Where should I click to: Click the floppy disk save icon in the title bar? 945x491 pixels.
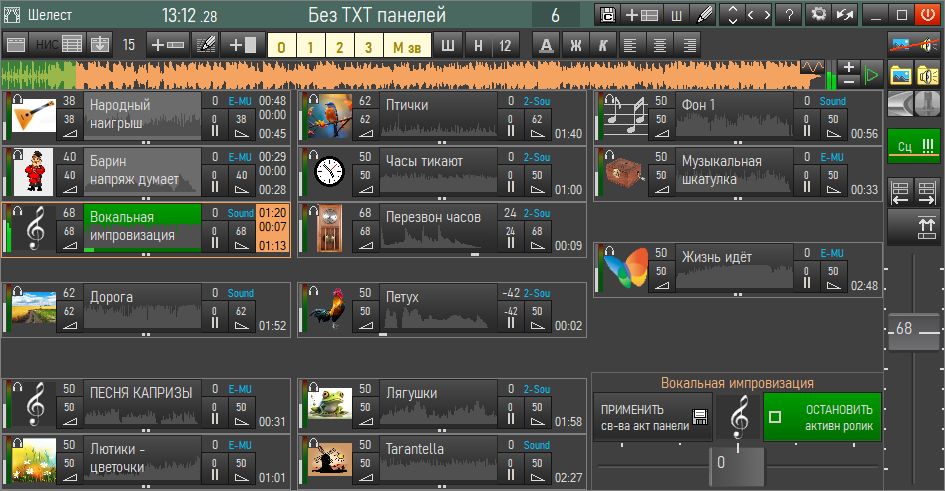coord(608,14)
